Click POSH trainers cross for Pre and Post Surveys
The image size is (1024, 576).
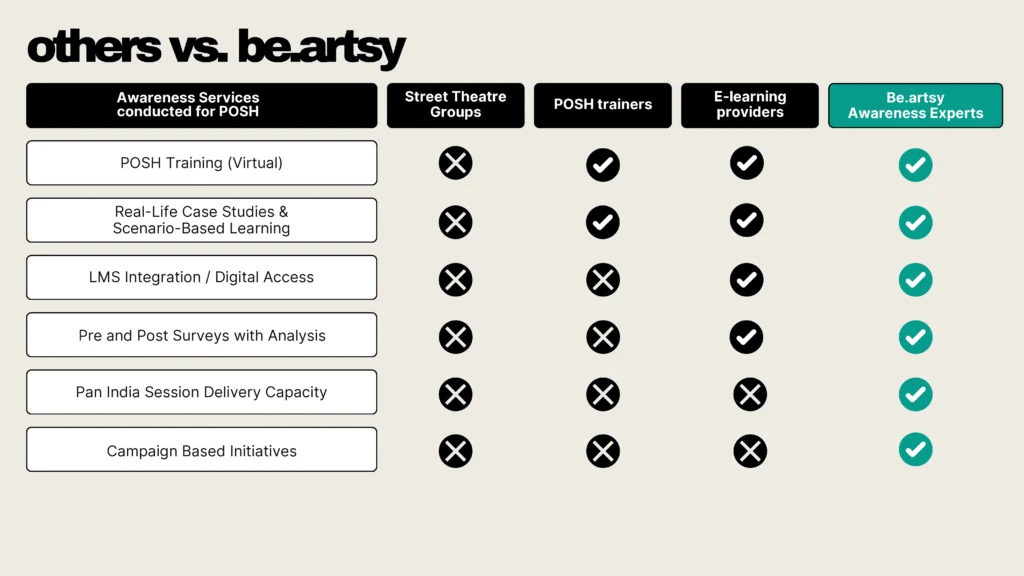click(603, 337)
